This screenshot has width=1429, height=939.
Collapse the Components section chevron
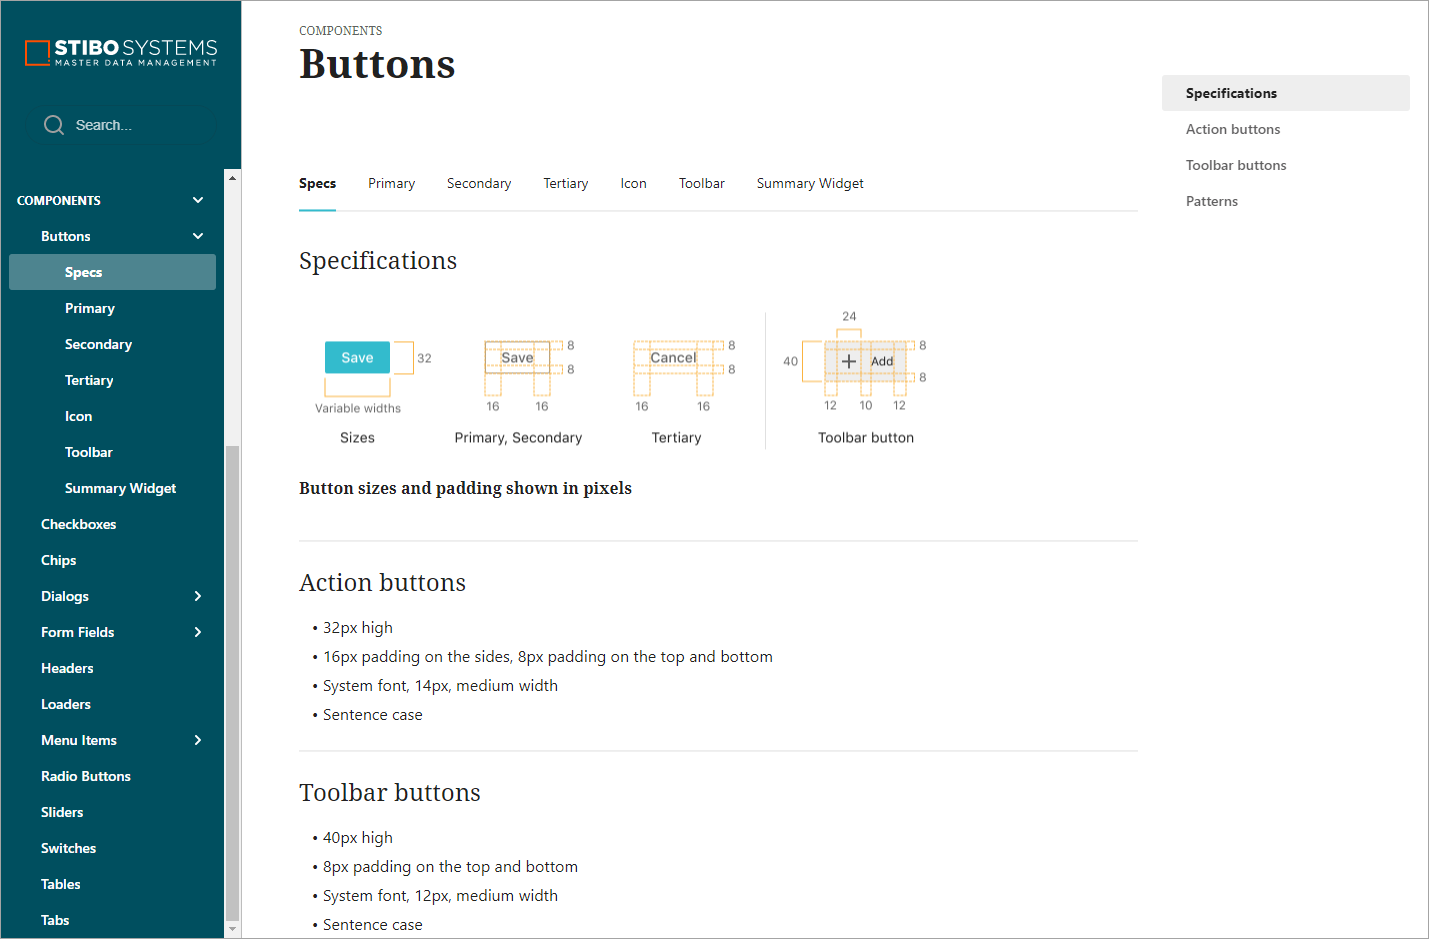click(198, 200)
